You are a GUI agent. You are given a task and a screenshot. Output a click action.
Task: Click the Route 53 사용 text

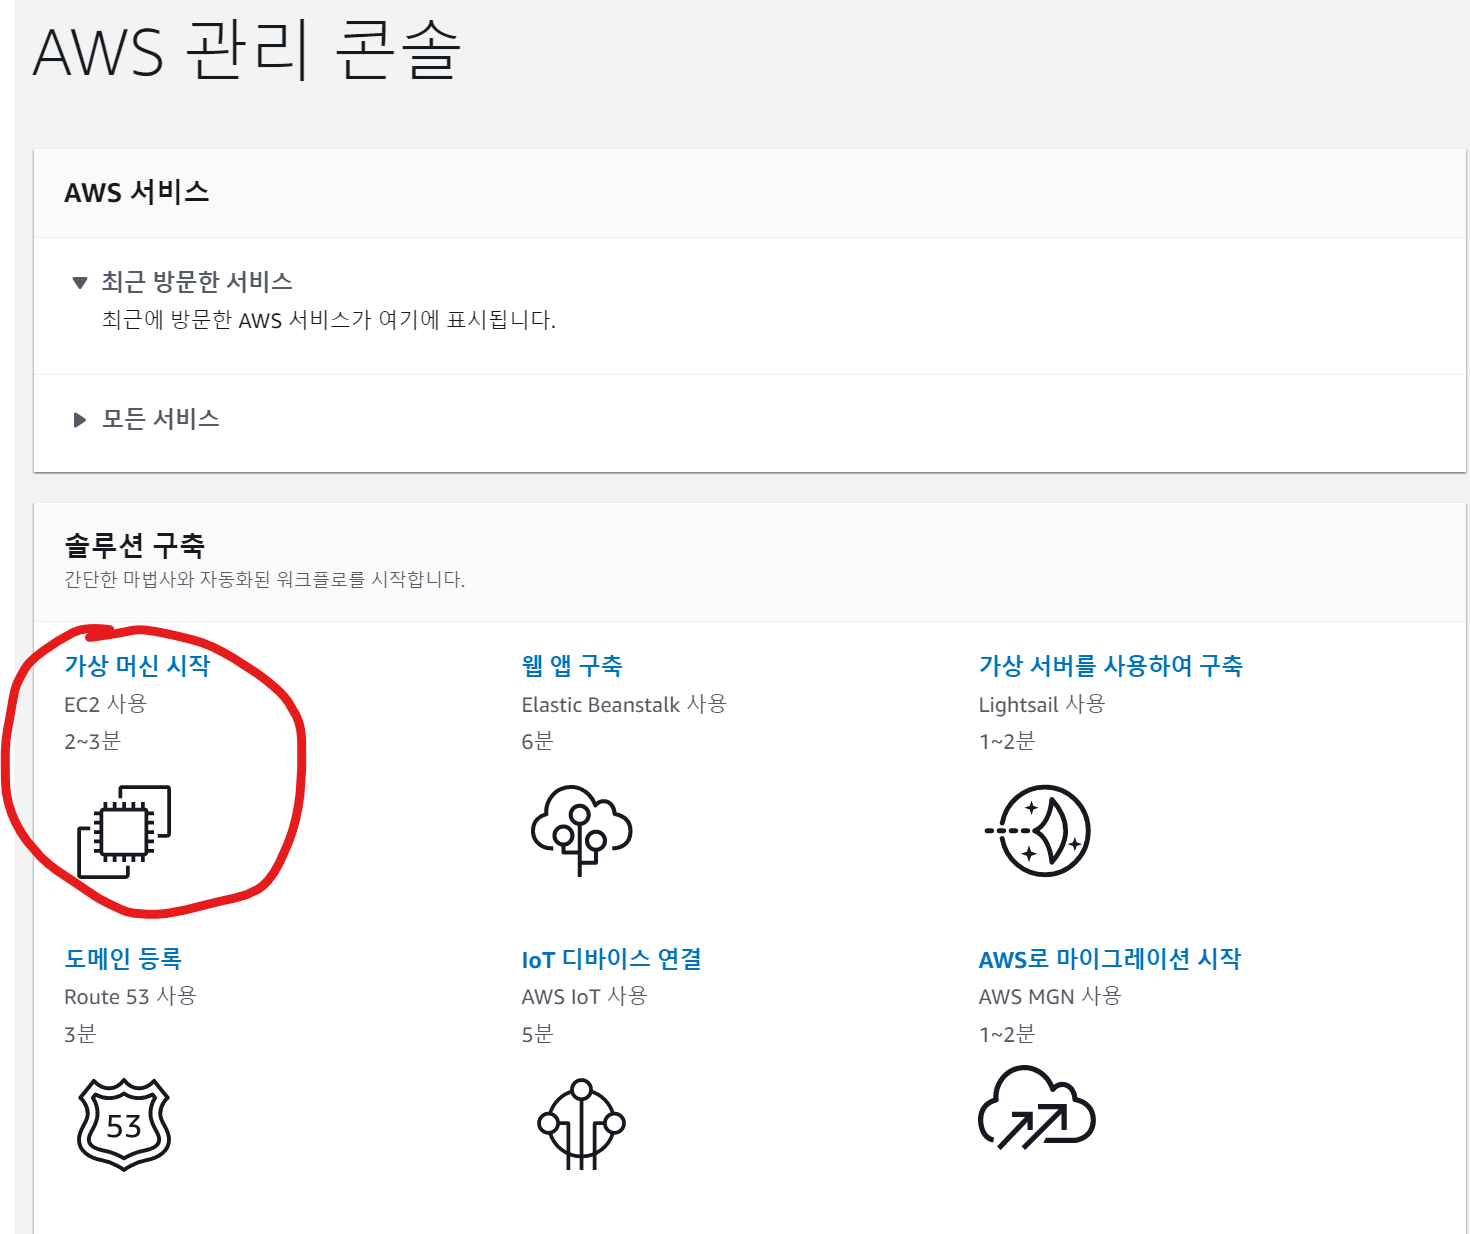(130, 996)
